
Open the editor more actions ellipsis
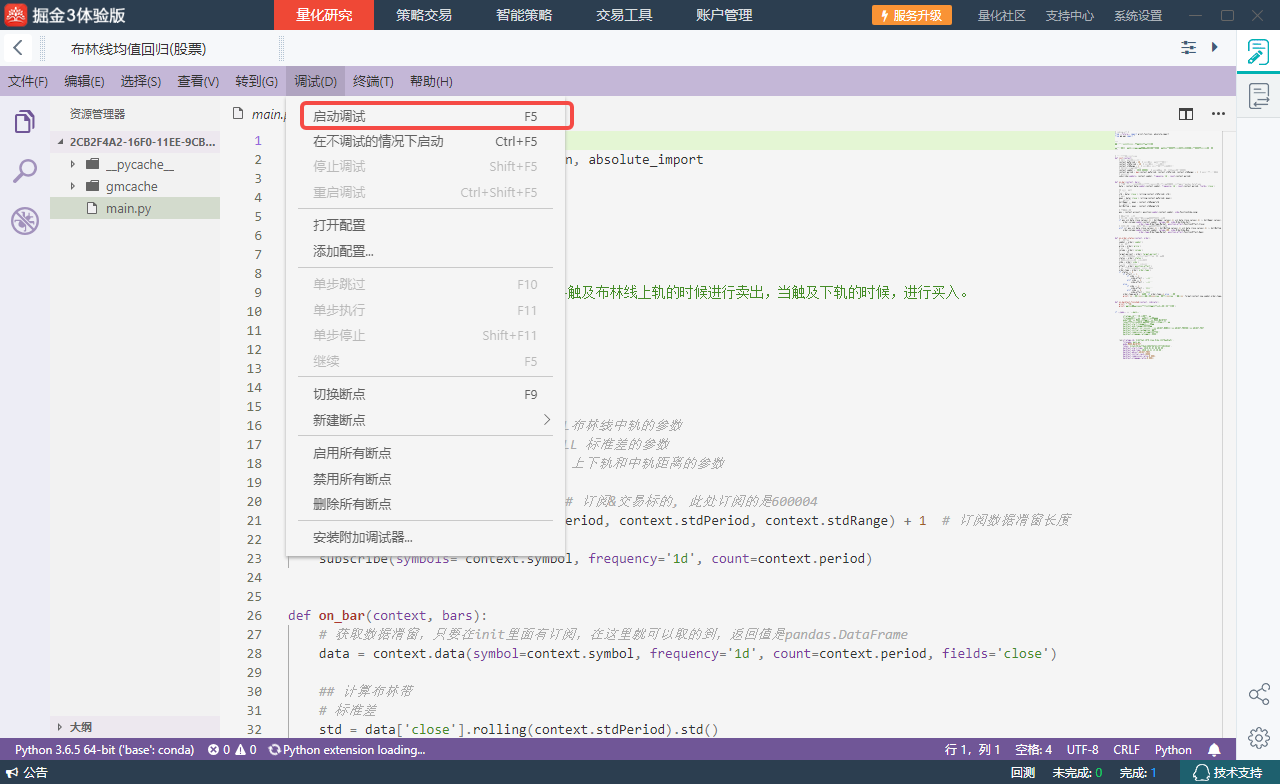[x=1218, y=114]
